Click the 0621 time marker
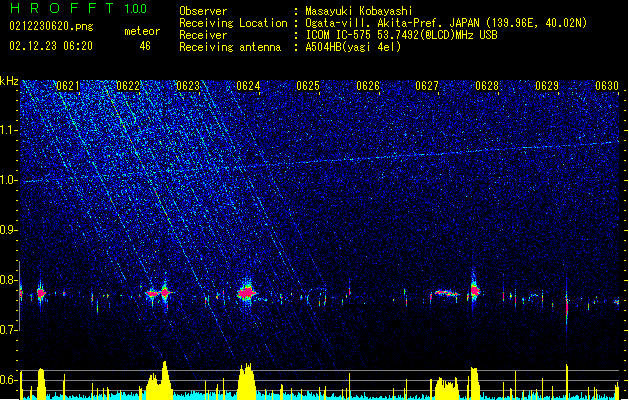Viewport: 629px width, 400px height. 68,86
